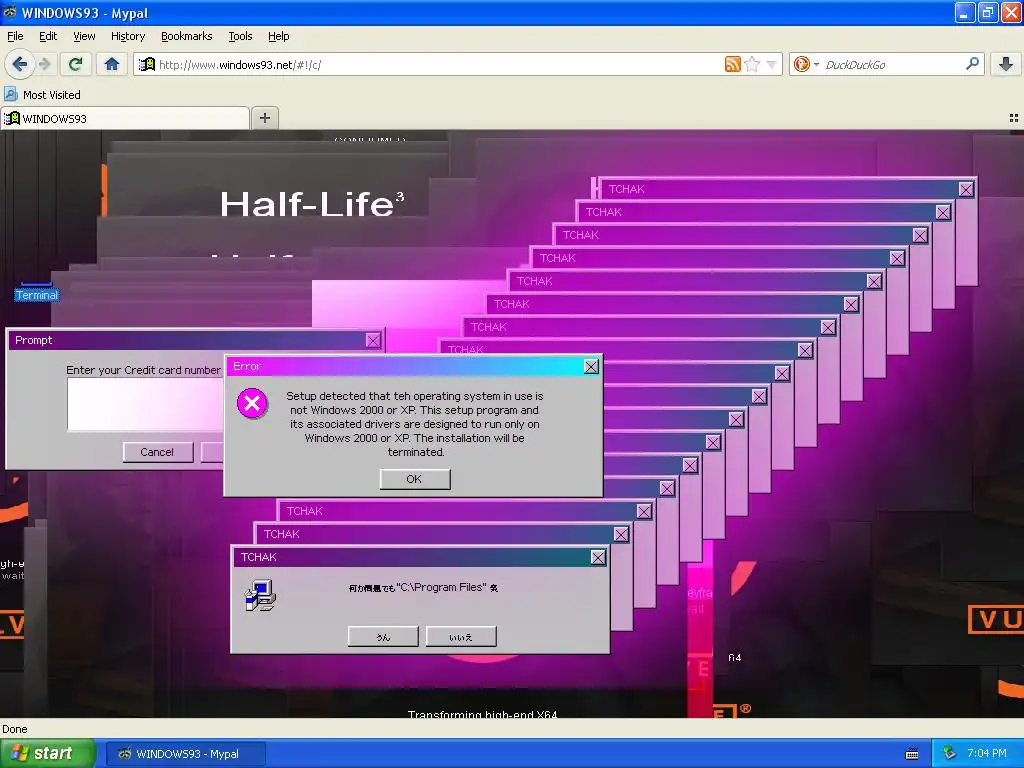1024x768 pixels.
Task: Click OK in the Error dialog
Action: [x=415, y=479]
